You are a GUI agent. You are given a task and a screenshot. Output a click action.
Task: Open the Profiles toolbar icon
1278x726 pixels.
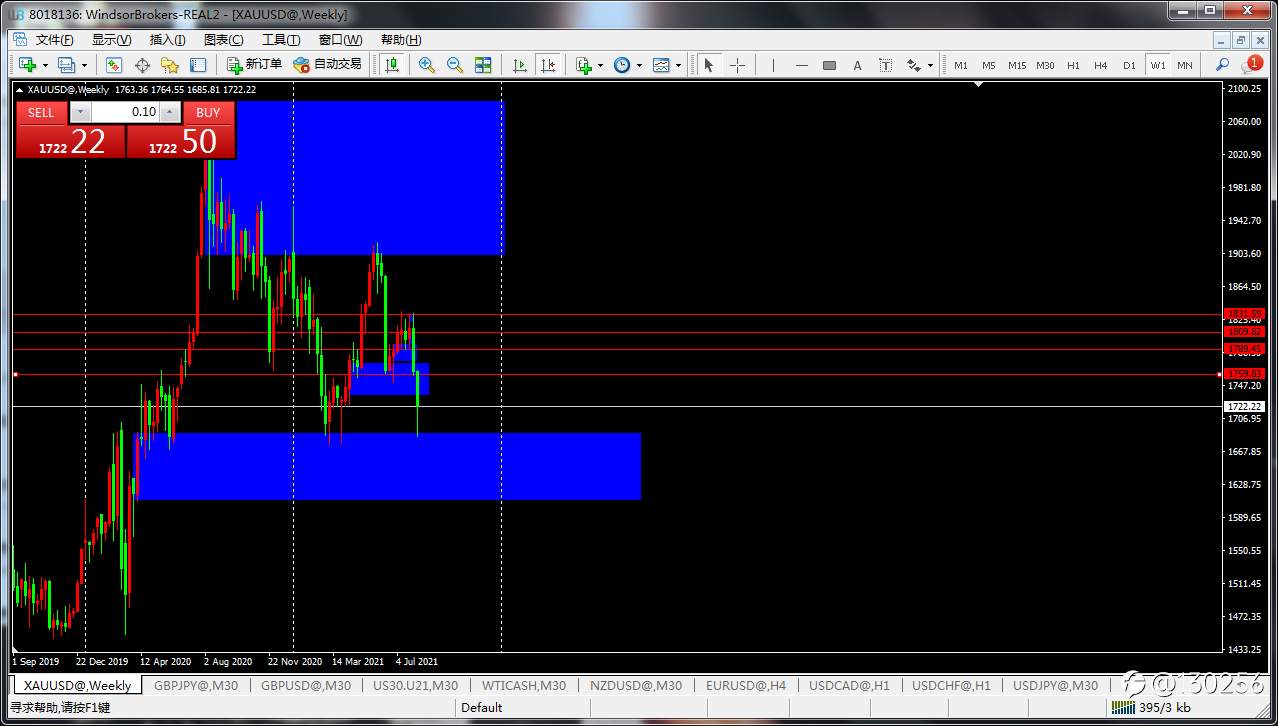pos(66,65)
